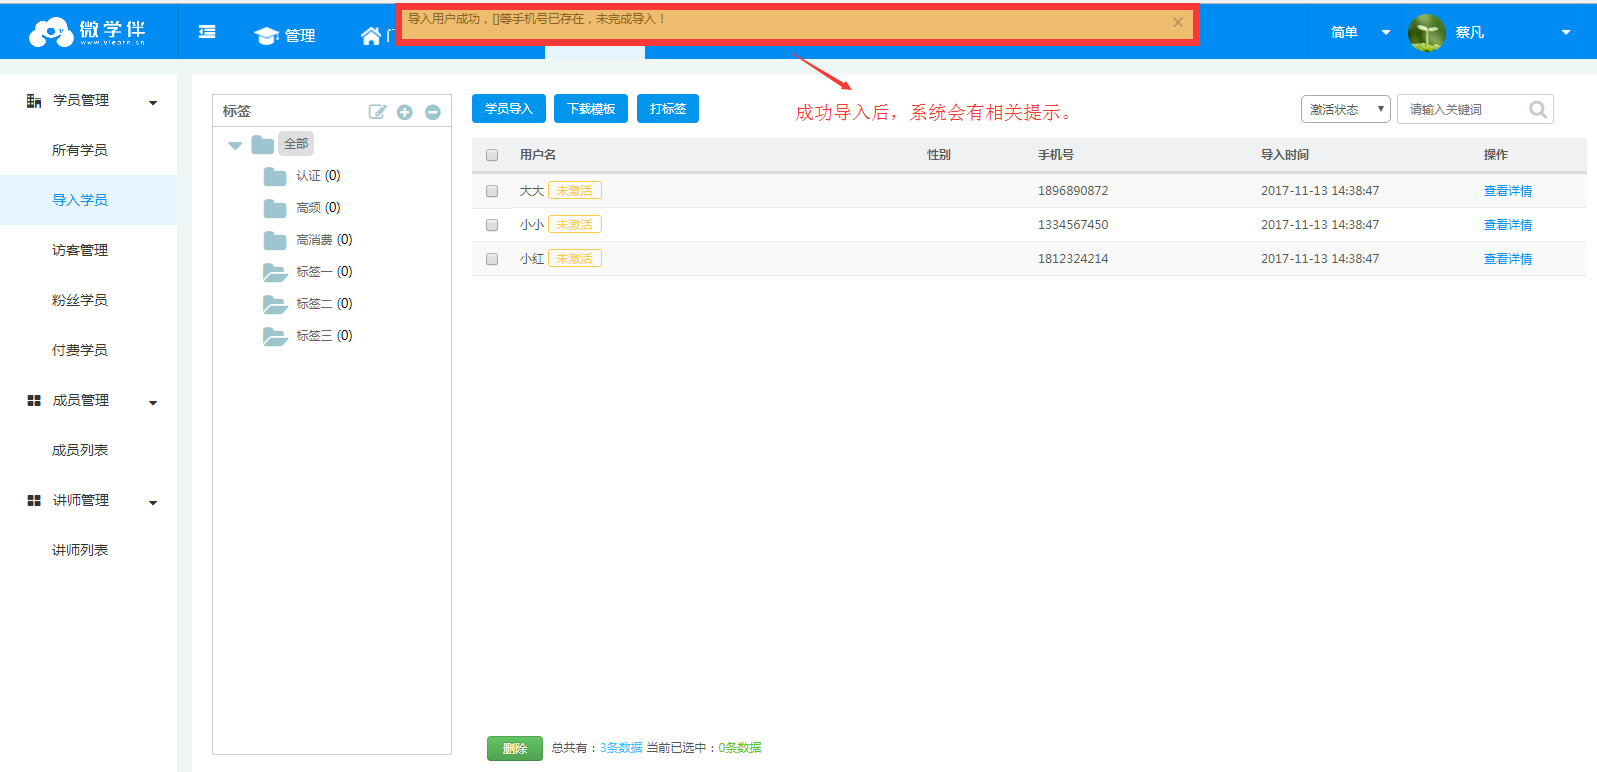The height and width of the screenshot is (772, 1597).
Task: Click the remove tag minus icon
Action: tap(433, 112)
